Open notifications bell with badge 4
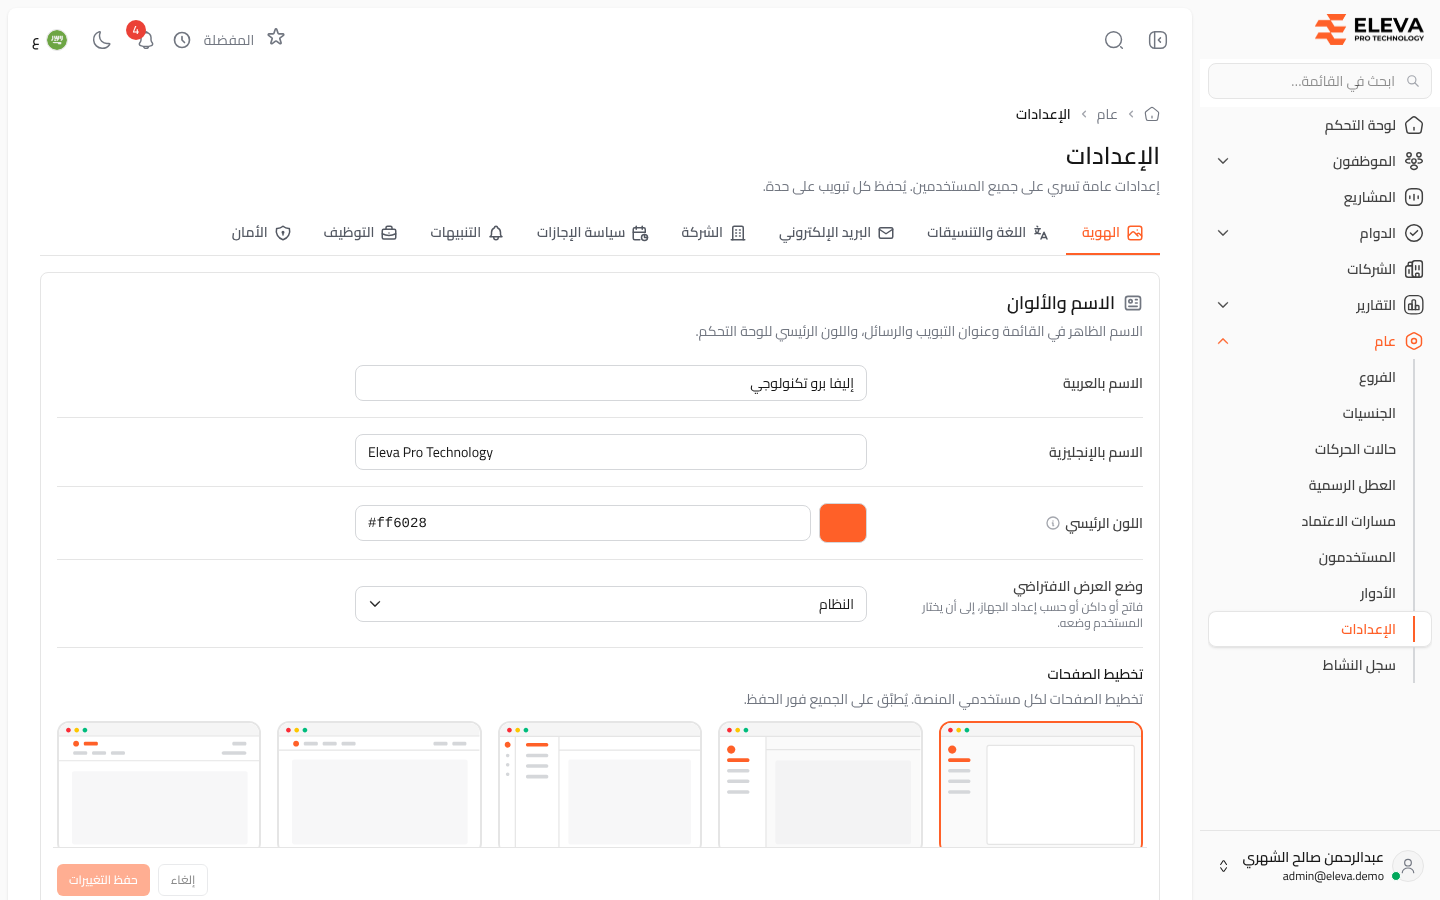1440x900 pixels. (145, 40)
